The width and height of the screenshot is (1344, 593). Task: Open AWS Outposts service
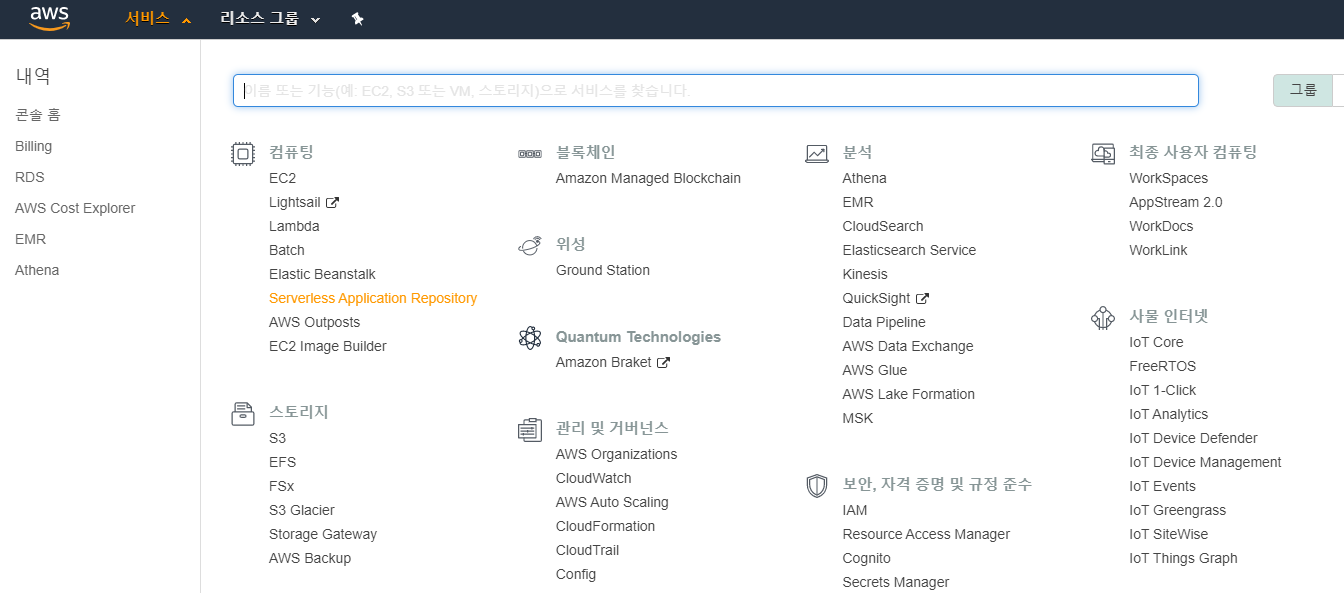pyautogui.click(x=314, y=322)
